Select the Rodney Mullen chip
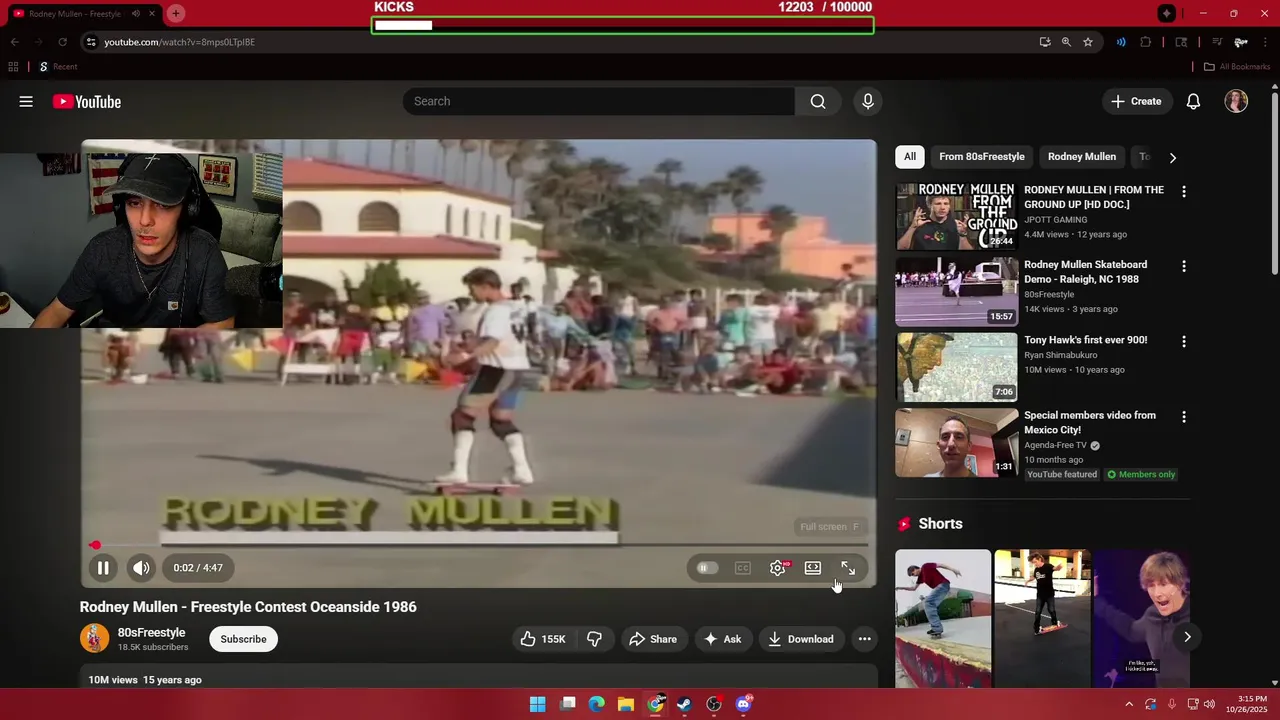 [x=1082, y=156]
